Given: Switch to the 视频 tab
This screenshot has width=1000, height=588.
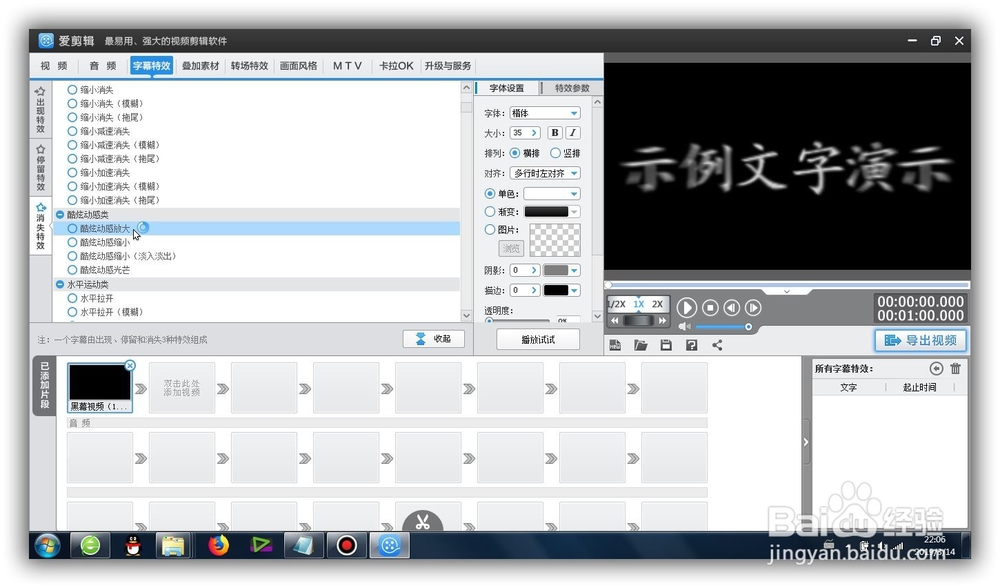Looking at the screenshot, I should click(x=54, y=66).
